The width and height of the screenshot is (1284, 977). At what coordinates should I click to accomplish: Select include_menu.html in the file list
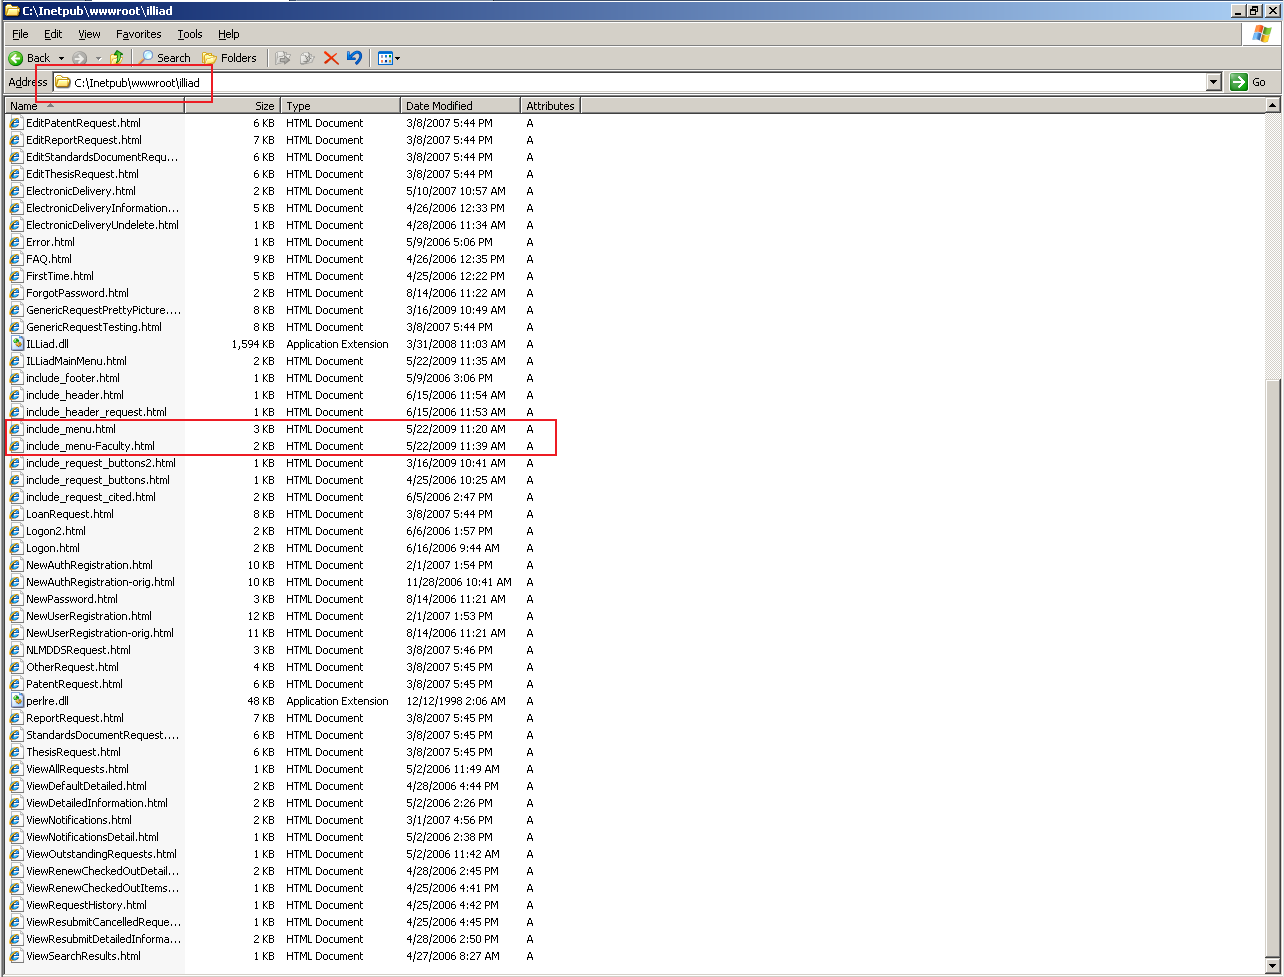coord(70,429)
